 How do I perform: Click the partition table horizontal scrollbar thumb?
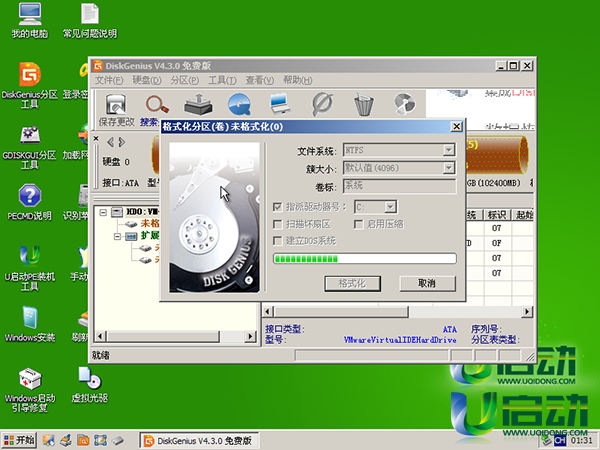(341, 312)
